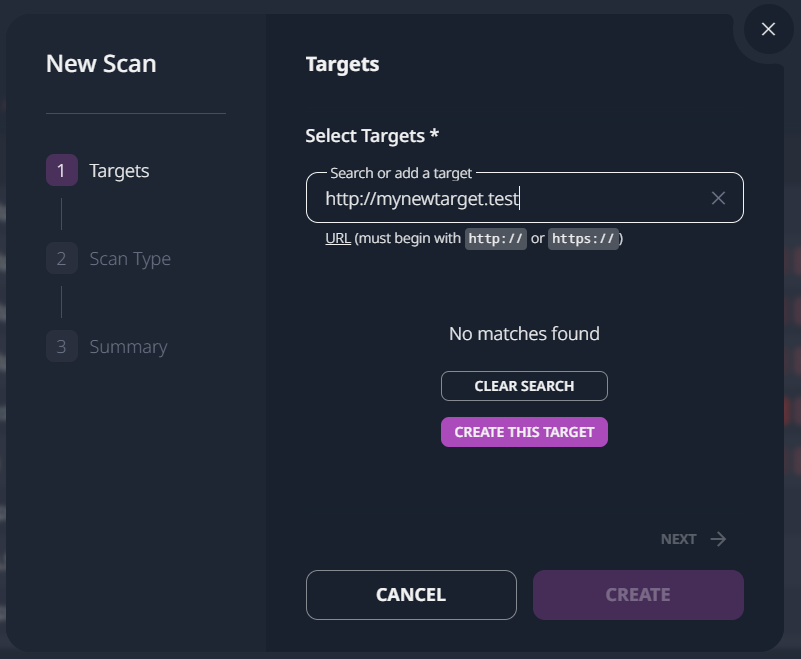This screenshot has width=801, height=659.
Task: Click the 'No matches found' message area
Action: click(x=524, y=333)
